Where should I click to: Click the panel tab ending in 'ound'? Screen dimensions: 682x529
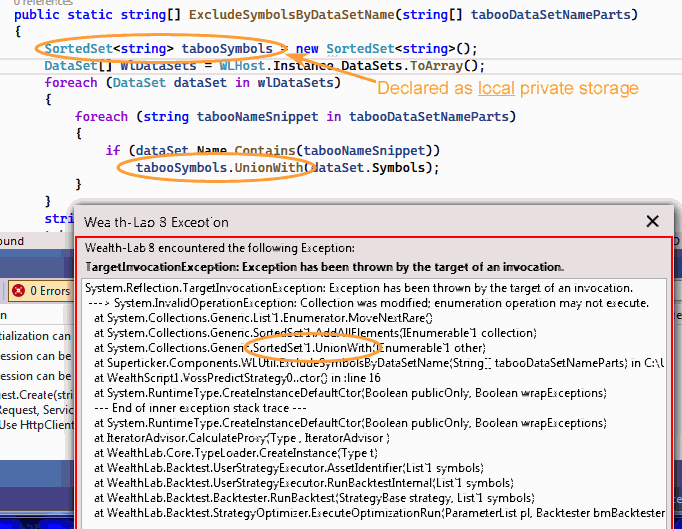coord(12,241)
